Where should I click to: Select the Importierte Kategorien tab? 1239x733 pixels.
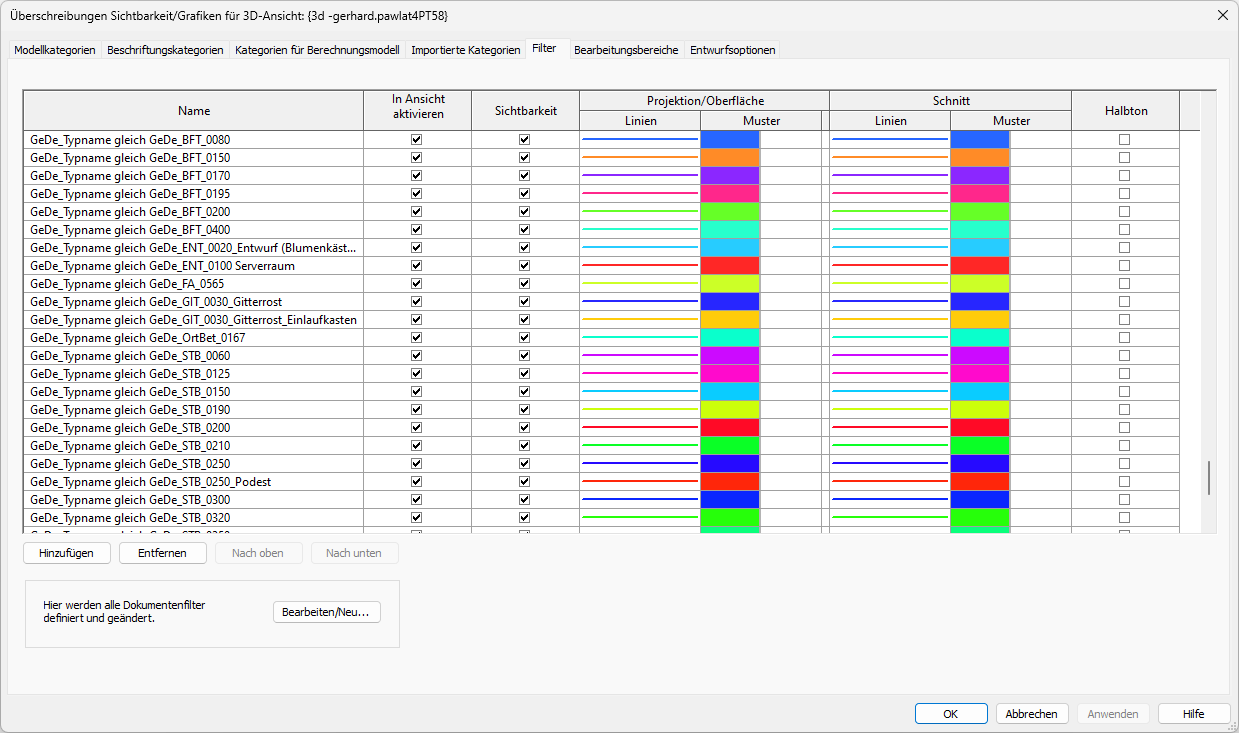point(463,49)
